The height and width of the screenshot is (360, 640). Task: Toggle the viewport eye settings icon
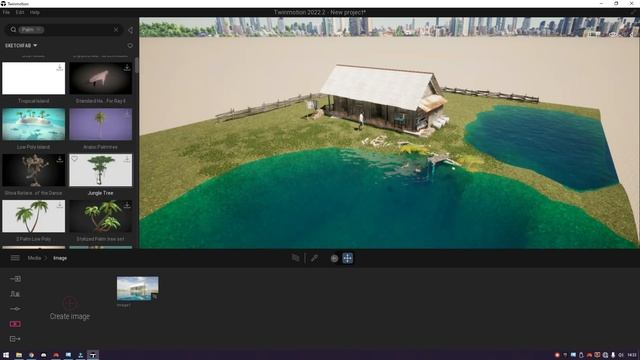[x=613, y=34]
